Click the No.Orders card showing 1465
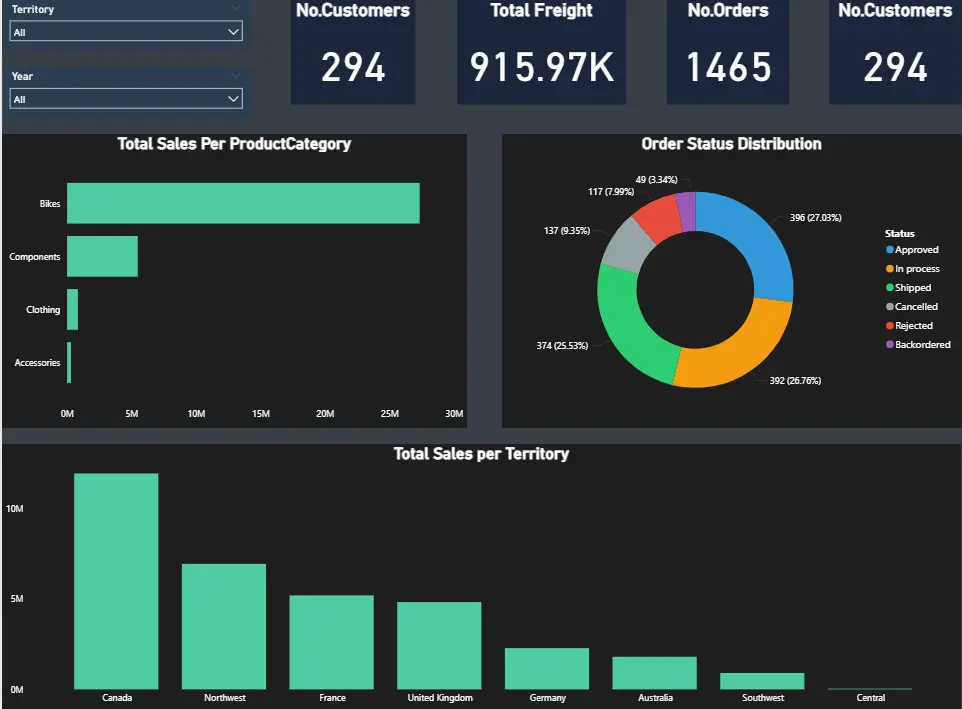Screen dimensions: 962x709 click(x=727, y=55)
